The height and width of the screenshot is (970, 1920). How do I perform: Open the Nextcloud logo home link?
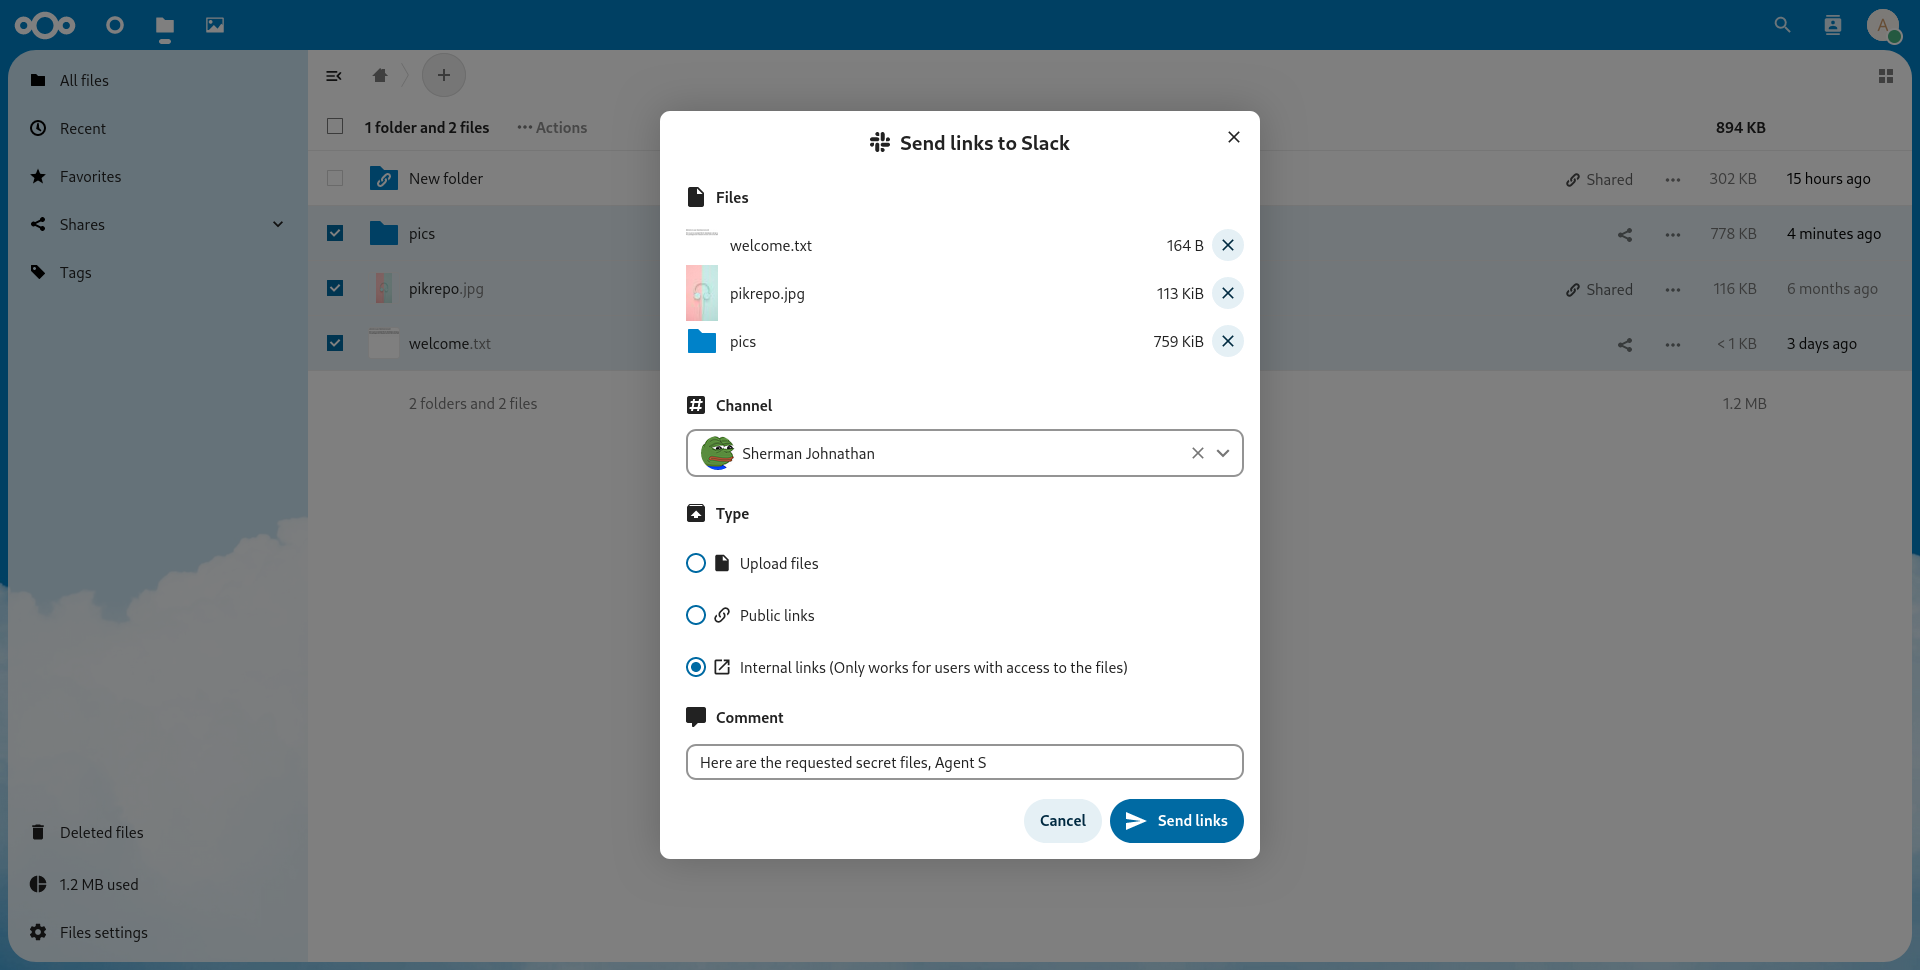tap(45, 25)
